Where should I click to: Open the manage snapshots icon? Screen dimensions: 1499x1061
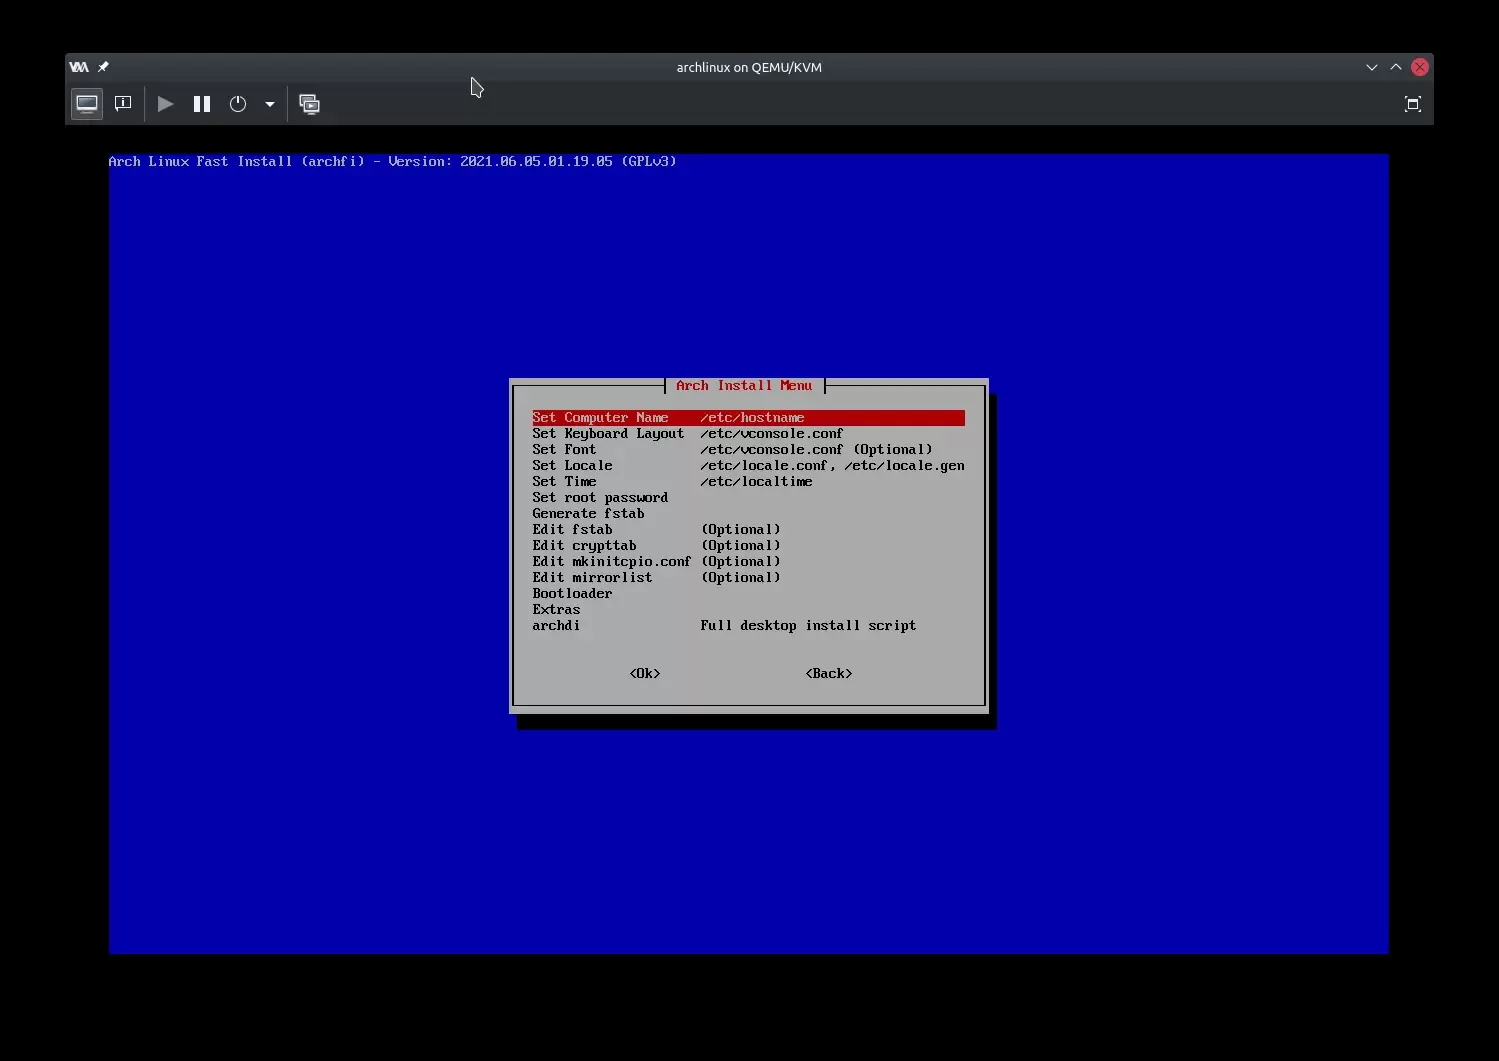(310, 104)
